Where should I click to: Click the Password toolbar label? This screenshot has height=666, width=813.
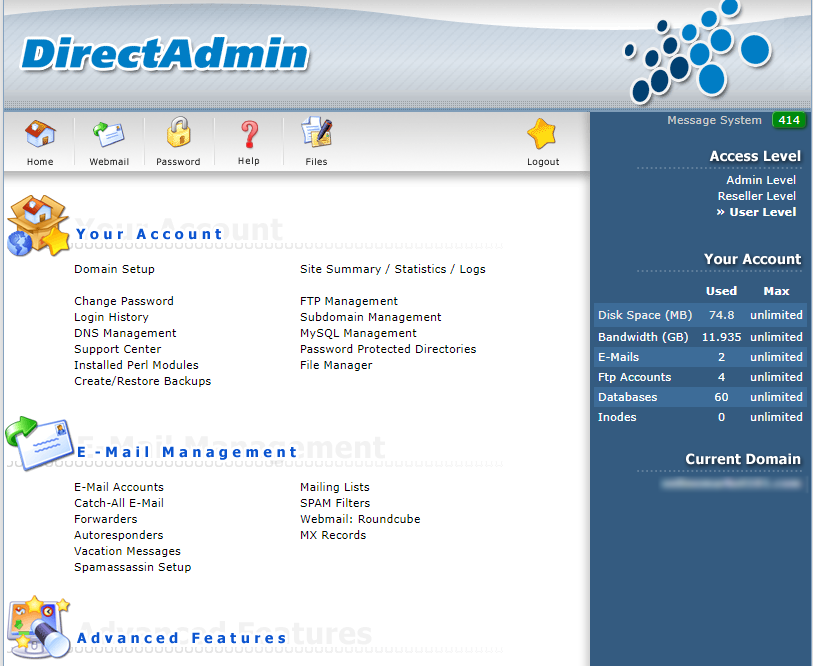click(178, 162)
